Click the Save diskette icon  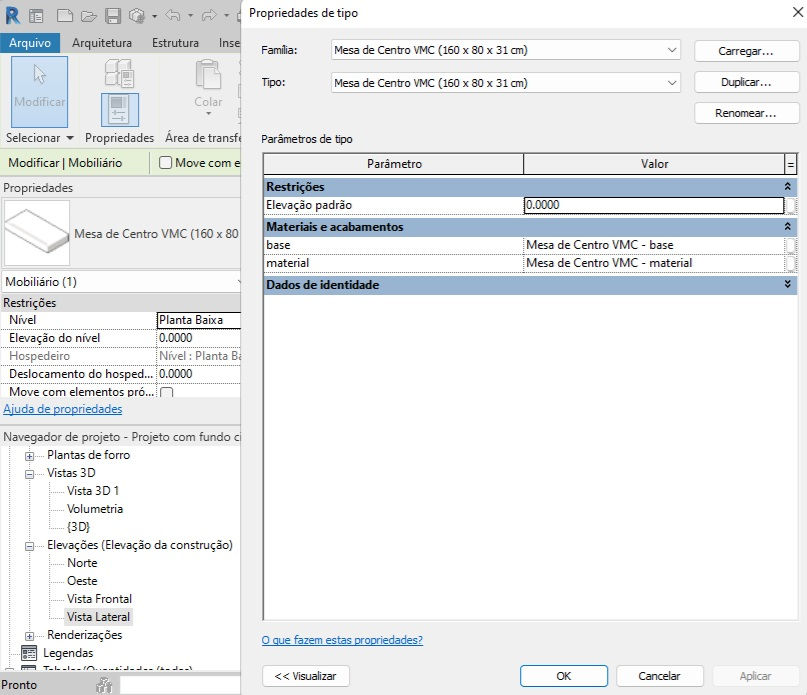point(113,16)
